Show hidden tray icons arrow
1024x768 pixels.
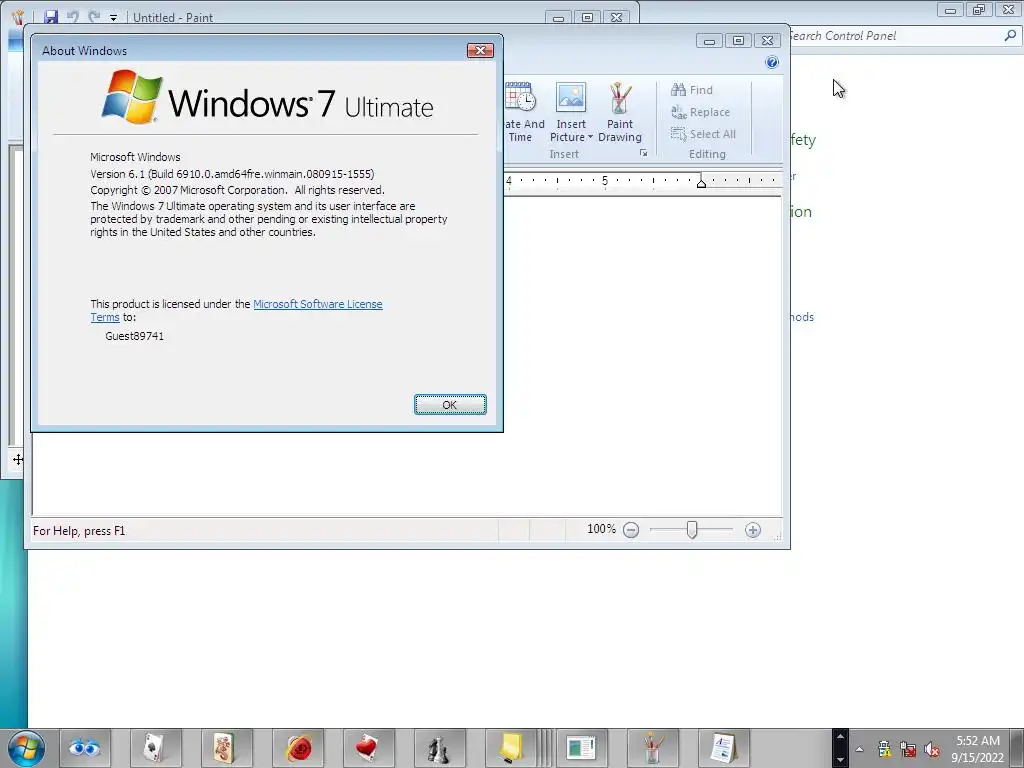click(859, 749)
